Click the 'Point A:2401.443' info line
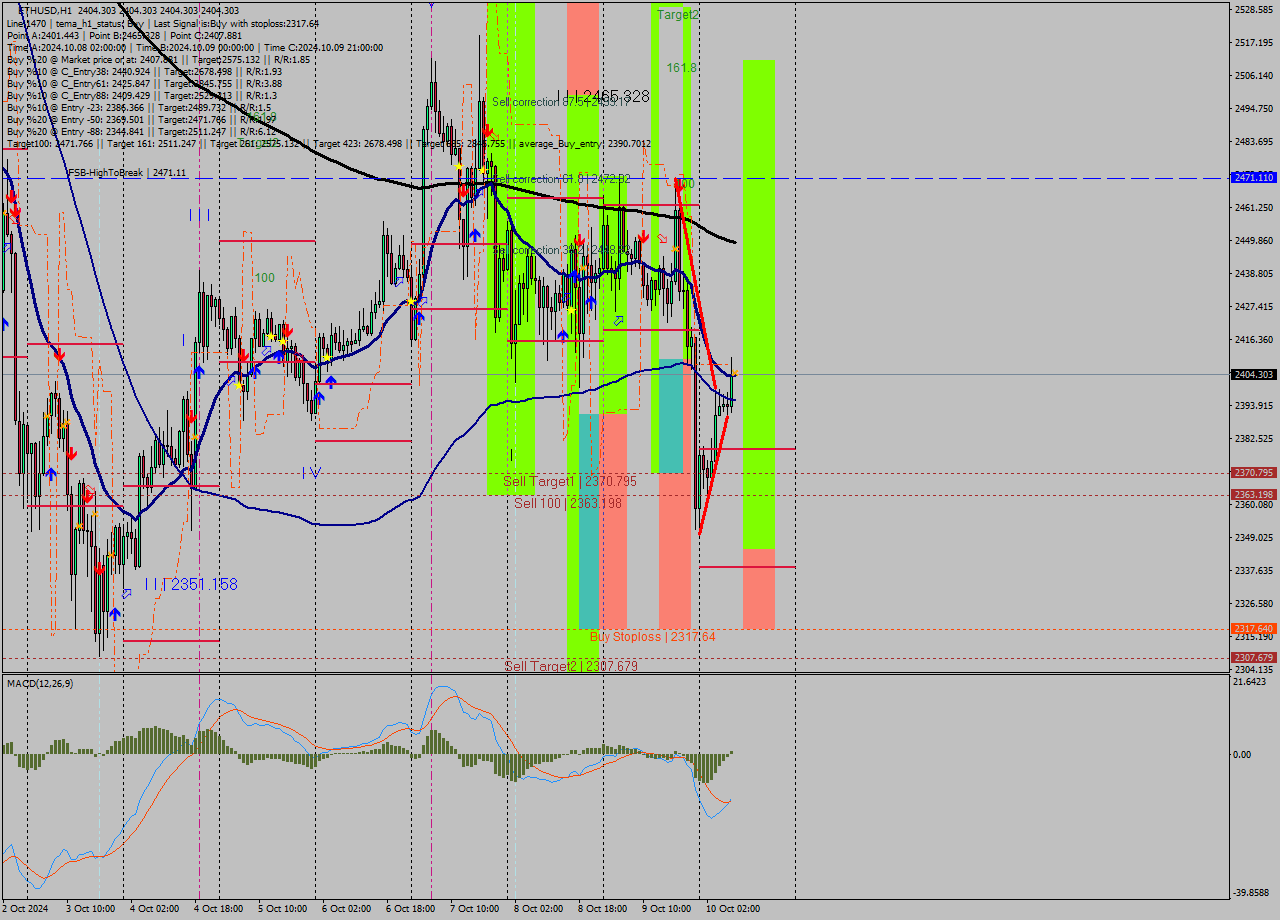 (x=124, y=35)
